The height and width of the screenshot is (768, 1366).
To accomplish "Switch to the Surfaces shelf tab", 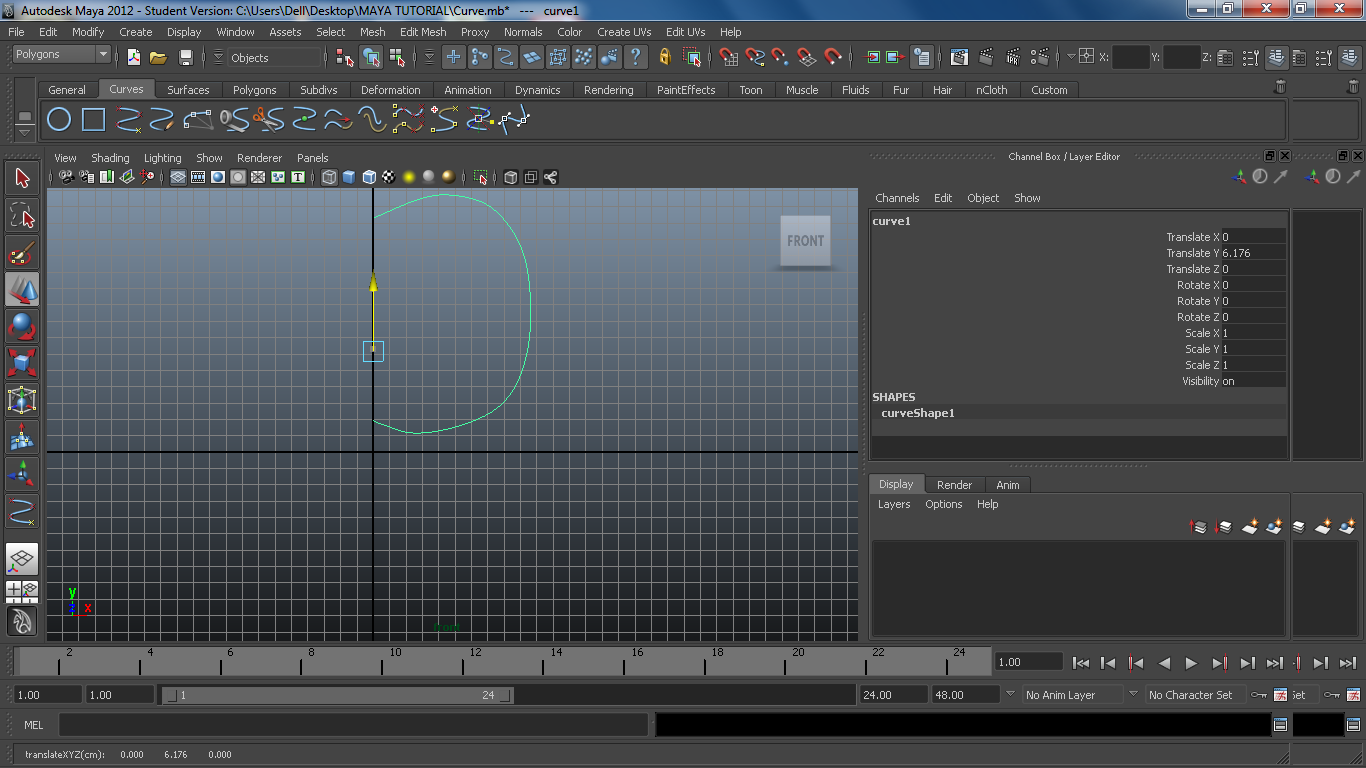I will point(188,90).
